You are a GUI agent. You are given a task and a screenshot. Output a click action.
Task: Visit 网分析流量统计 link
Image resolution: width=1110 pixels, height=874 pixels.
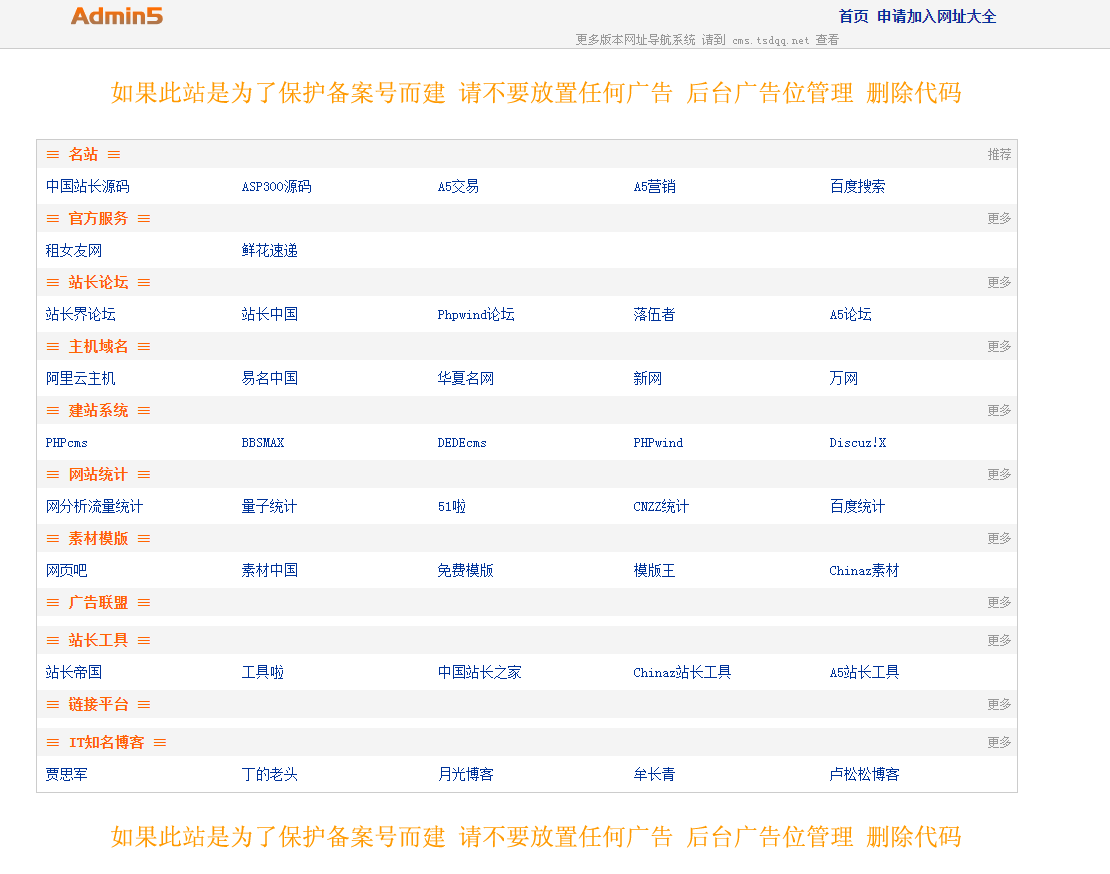(94, 507)
